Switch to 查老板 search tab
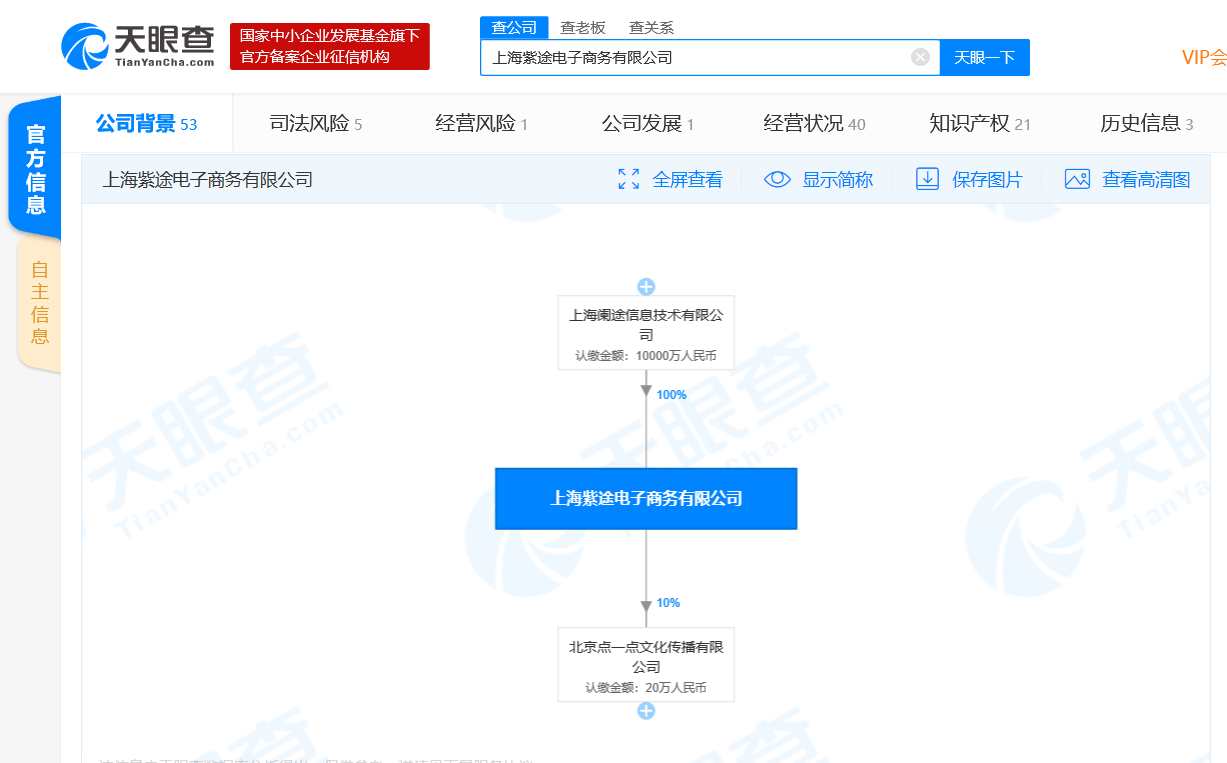The height and width of the screenshot is (763, 1227). (583, 28)
